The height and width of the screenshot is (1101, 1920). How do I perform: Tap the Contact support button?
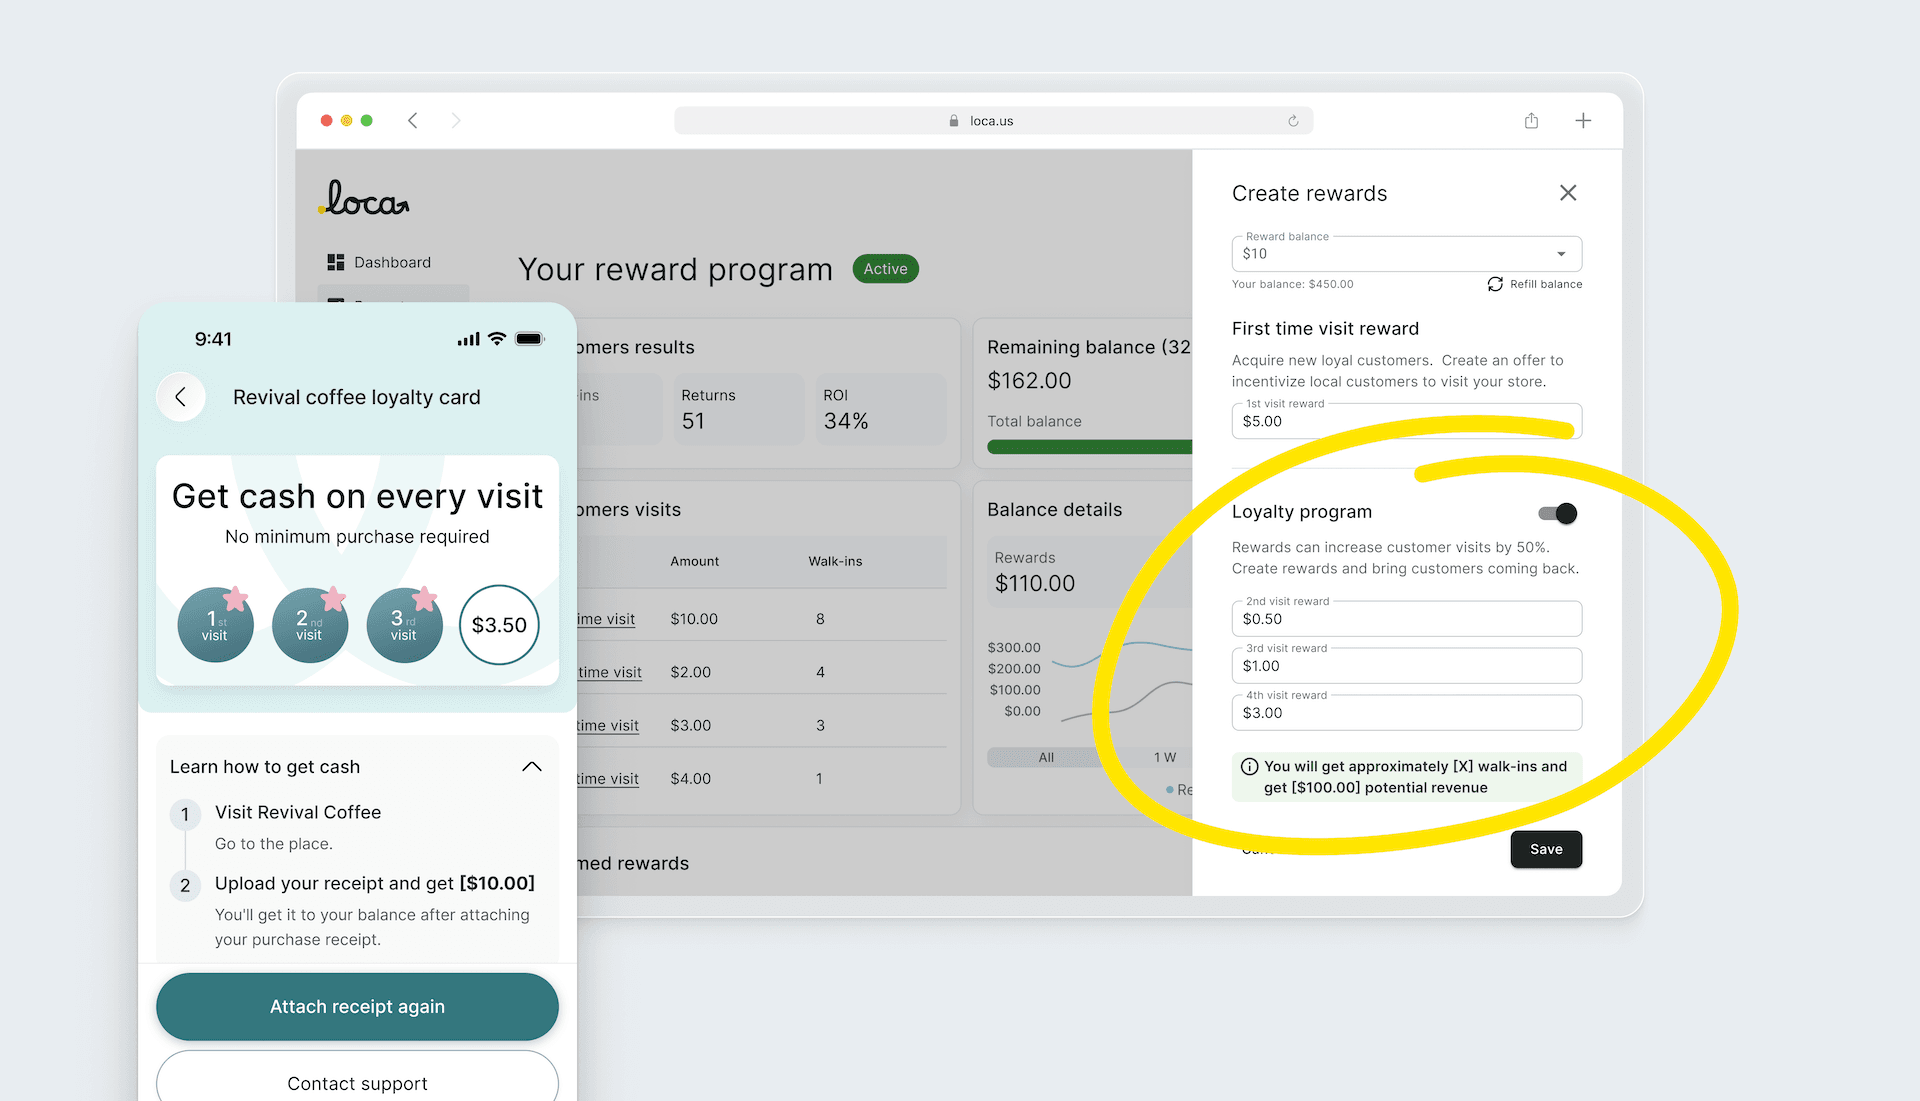357,1083
